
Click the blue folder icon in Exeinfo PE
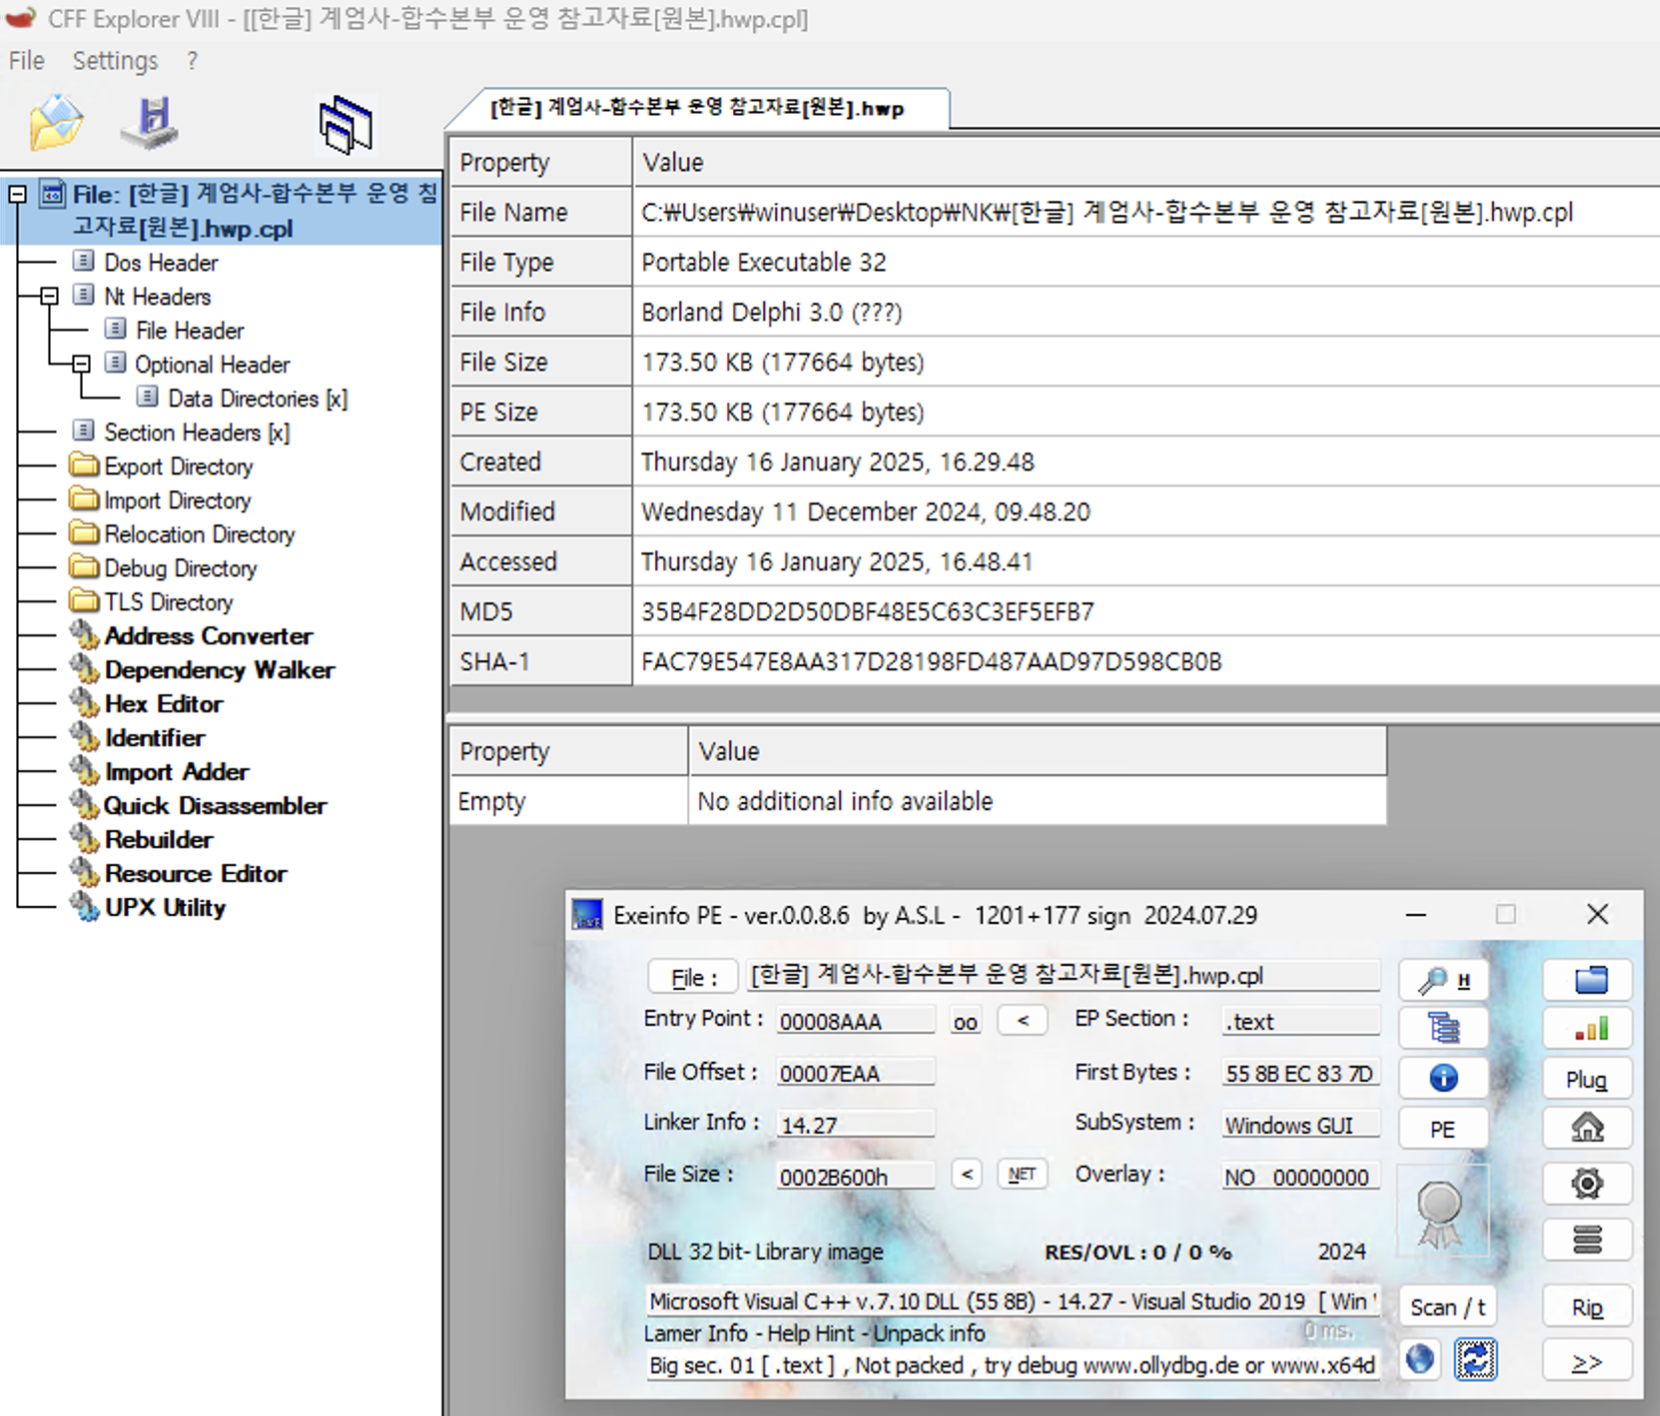[1588, 980]
